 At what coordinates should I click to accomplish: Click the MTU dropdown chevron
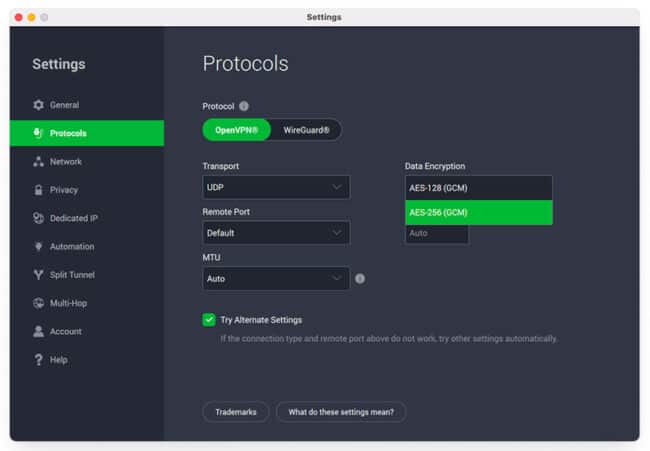(x=337, y=279)
